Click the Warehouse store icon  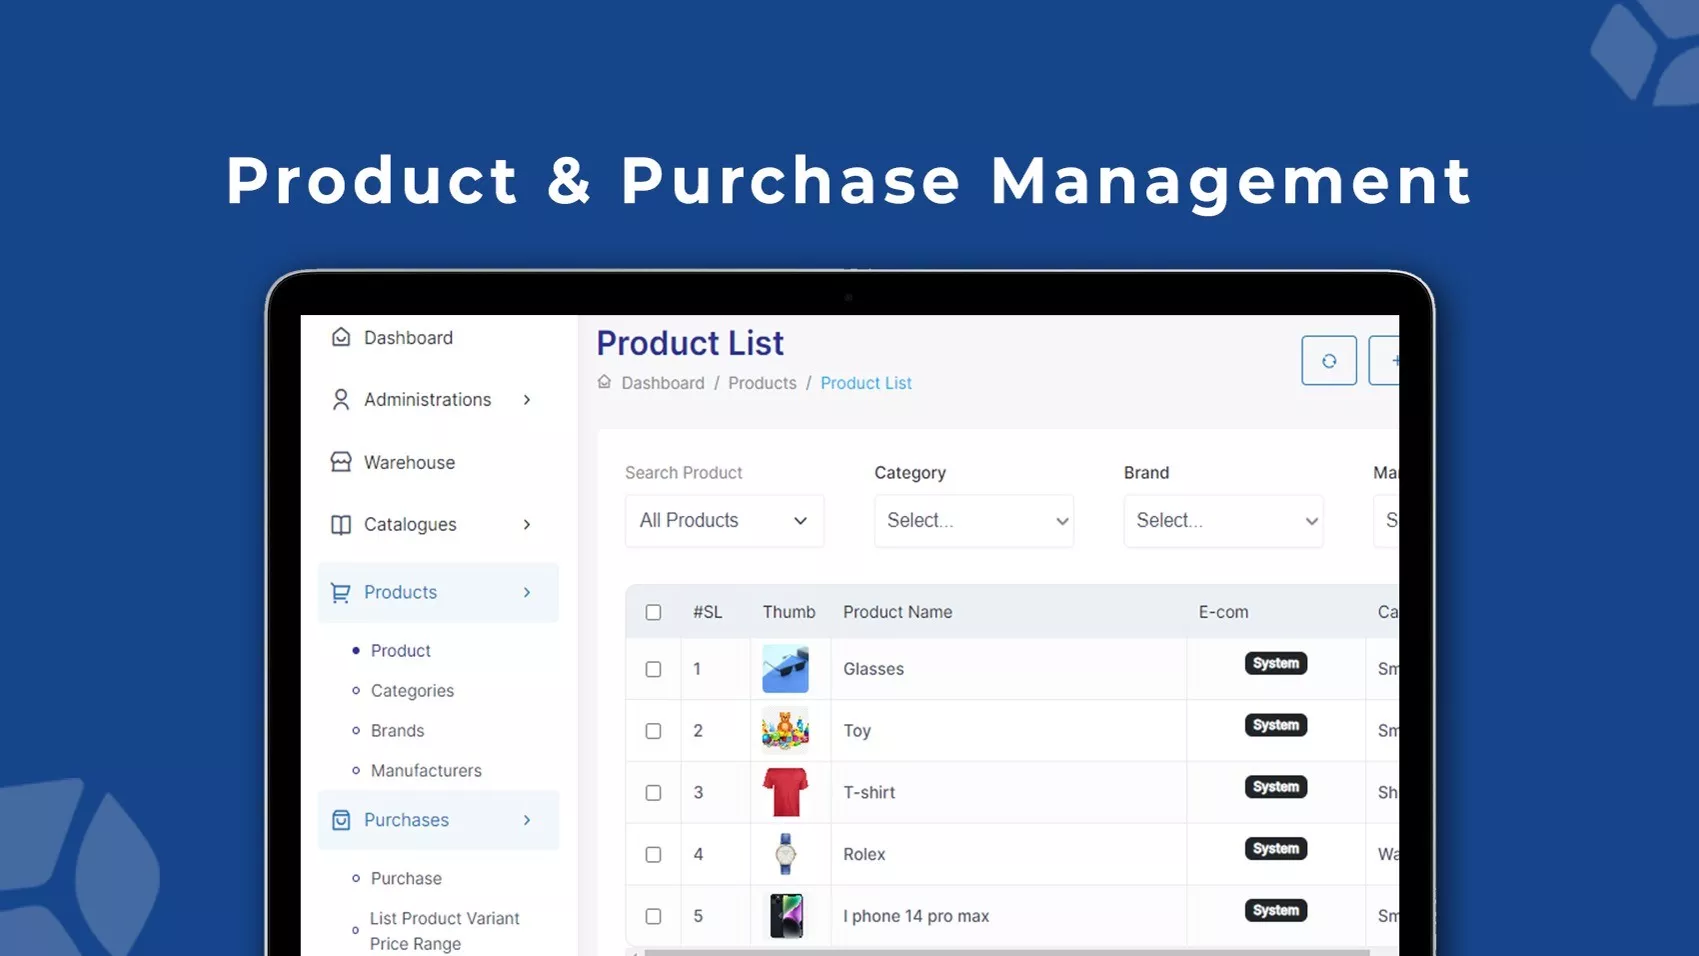tap(341, 462)
